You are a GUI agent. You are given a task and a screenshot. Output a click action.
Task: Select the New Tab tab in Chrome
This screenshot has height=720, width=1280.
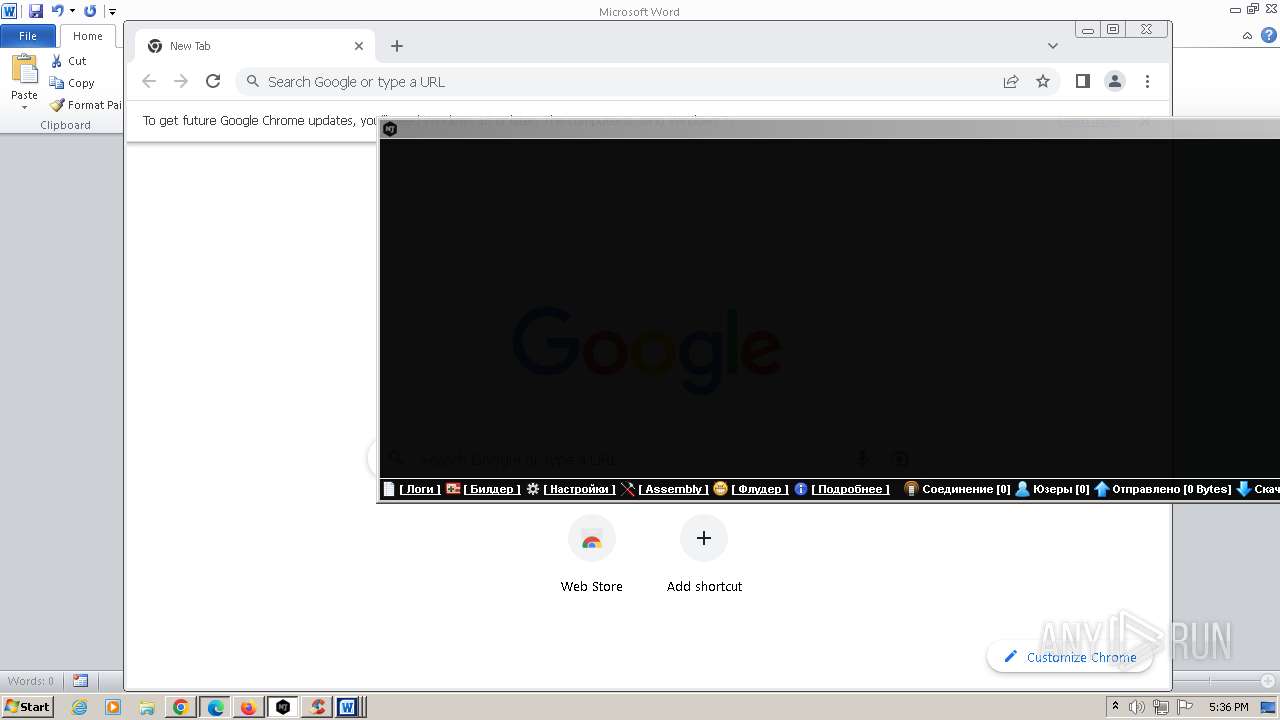(x=255, y=46)
